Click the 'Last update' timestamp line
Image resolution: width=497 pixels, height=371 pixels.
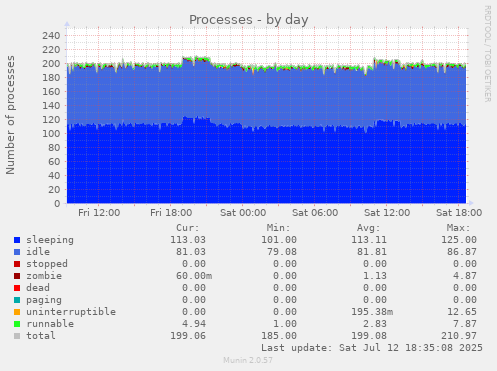tap(372, 348)
